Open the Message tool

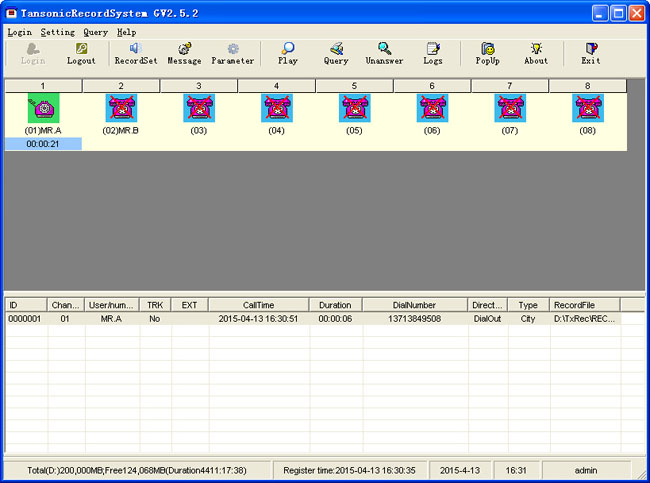(x=184, y=53)
